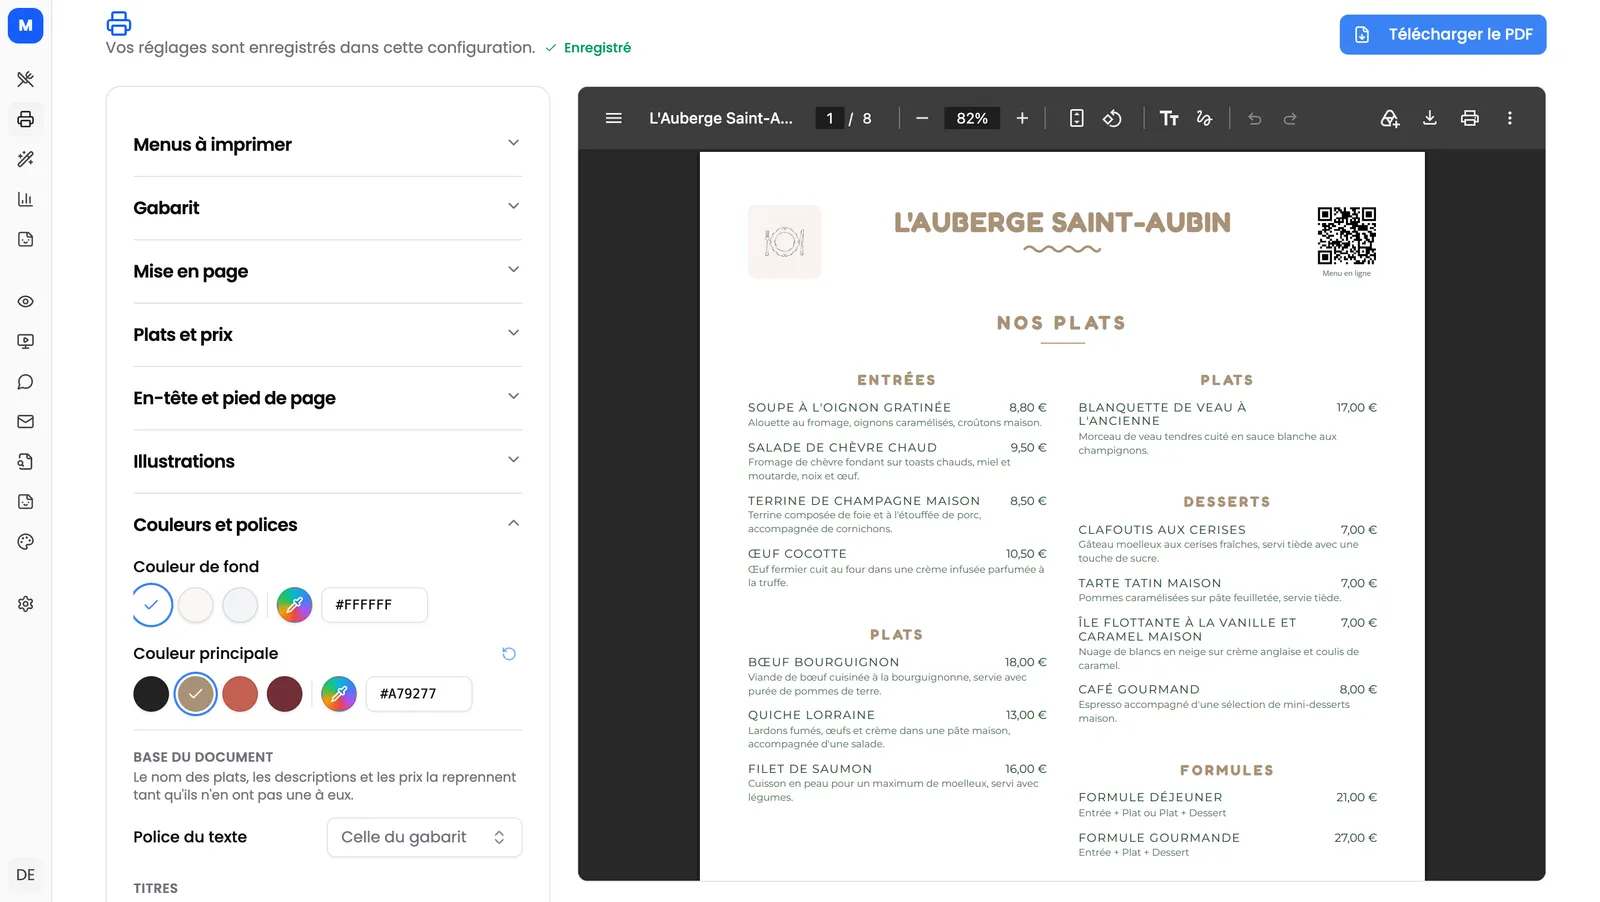Screen dimensions: 1600x902
Task: Rotate the PDF page counterclockwise
Action: coord(1112,118)
